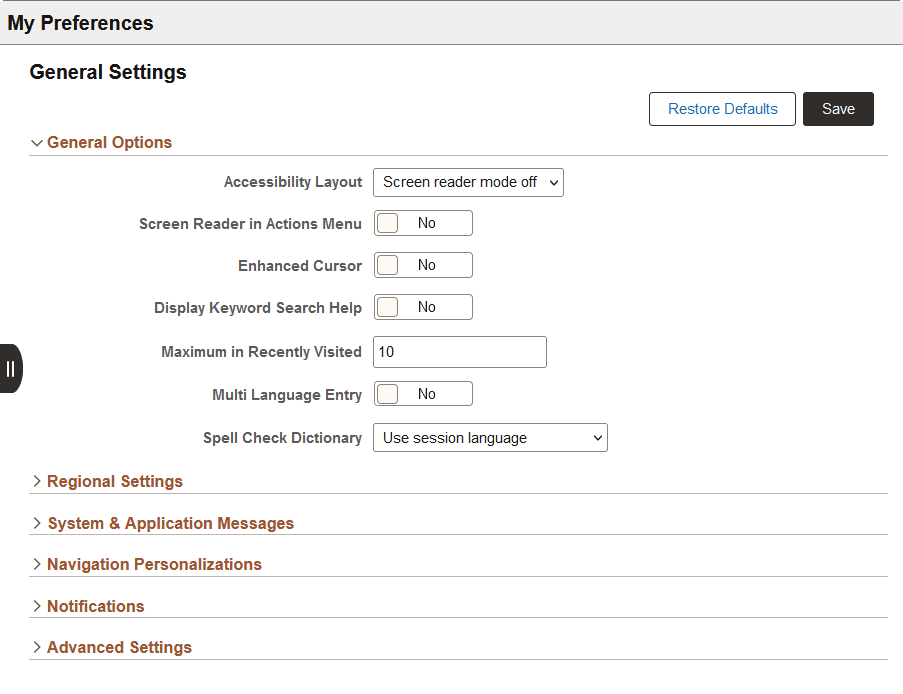
Task: Toggle Screen Reader in Actions Menu
Action: coord(423,223)
